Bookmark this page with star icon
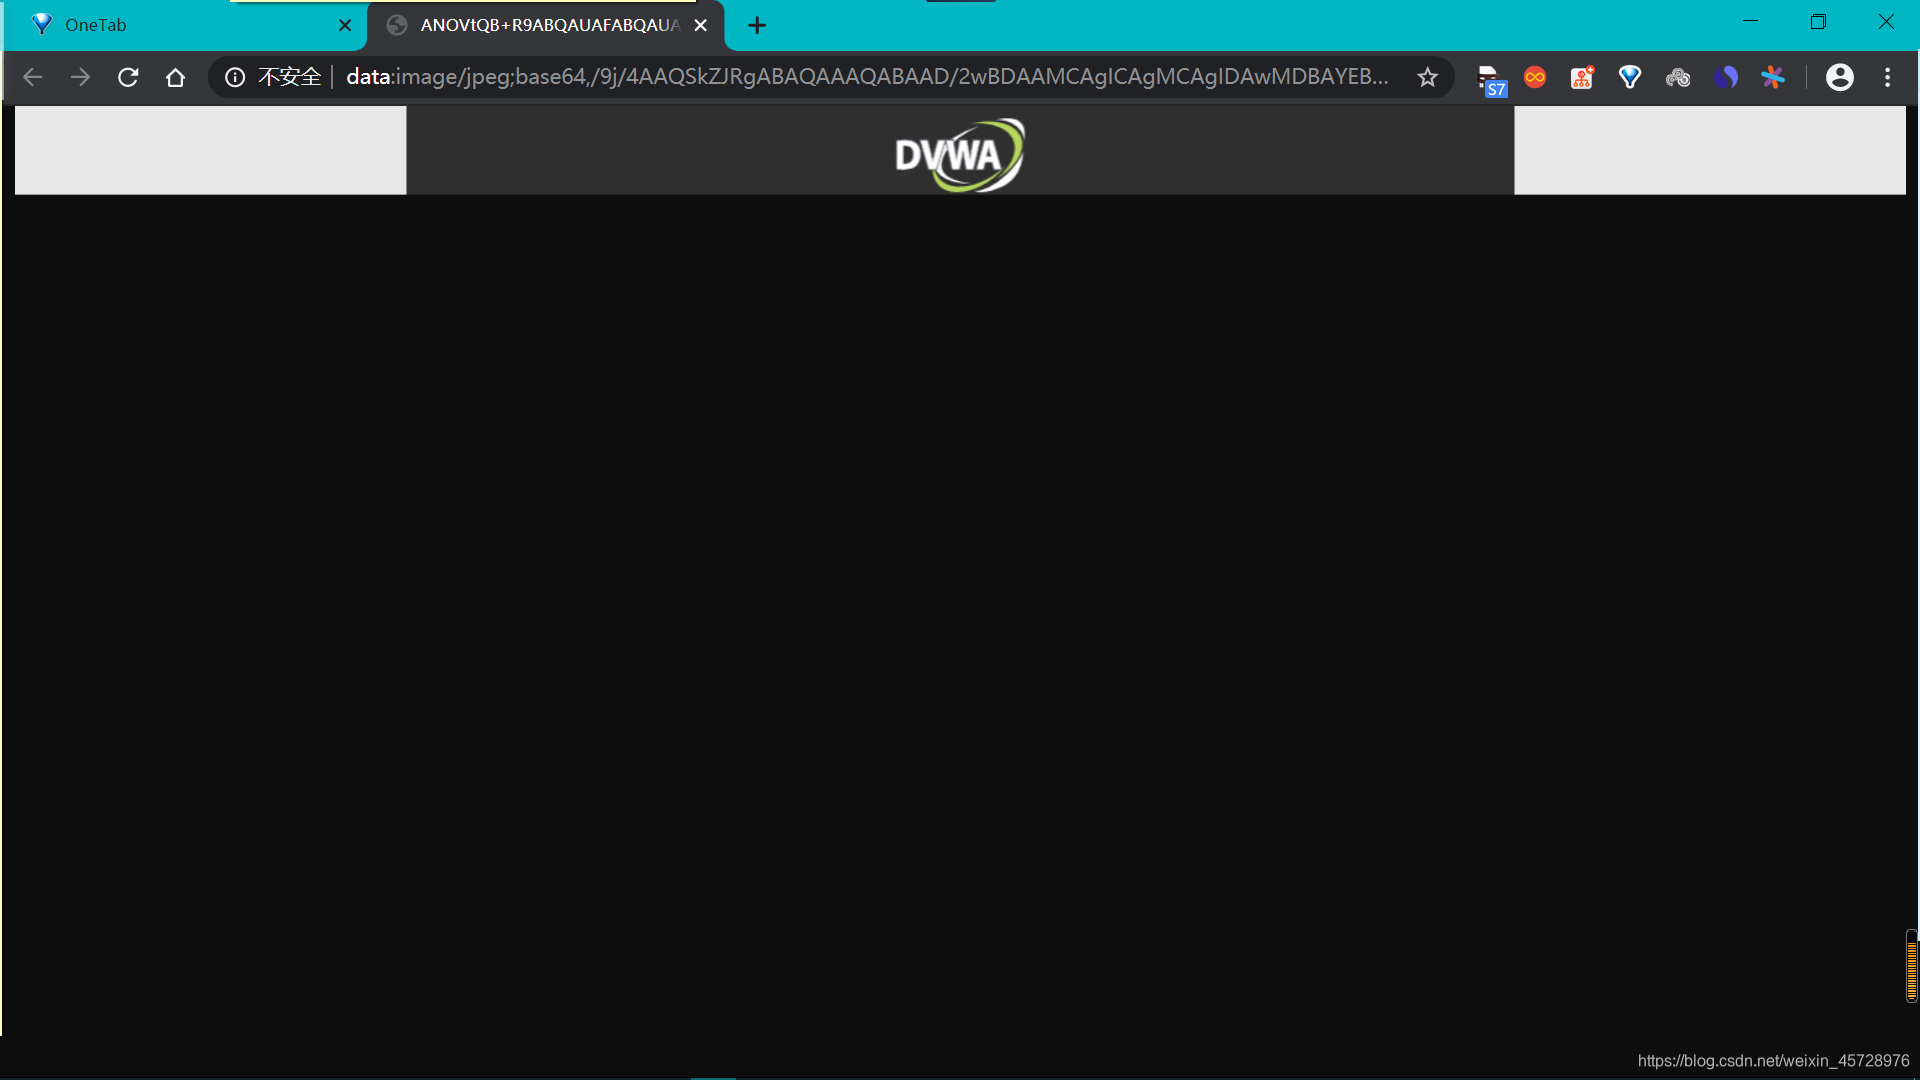This screenshot has height=1080, width=1920. coord(1427,77)
